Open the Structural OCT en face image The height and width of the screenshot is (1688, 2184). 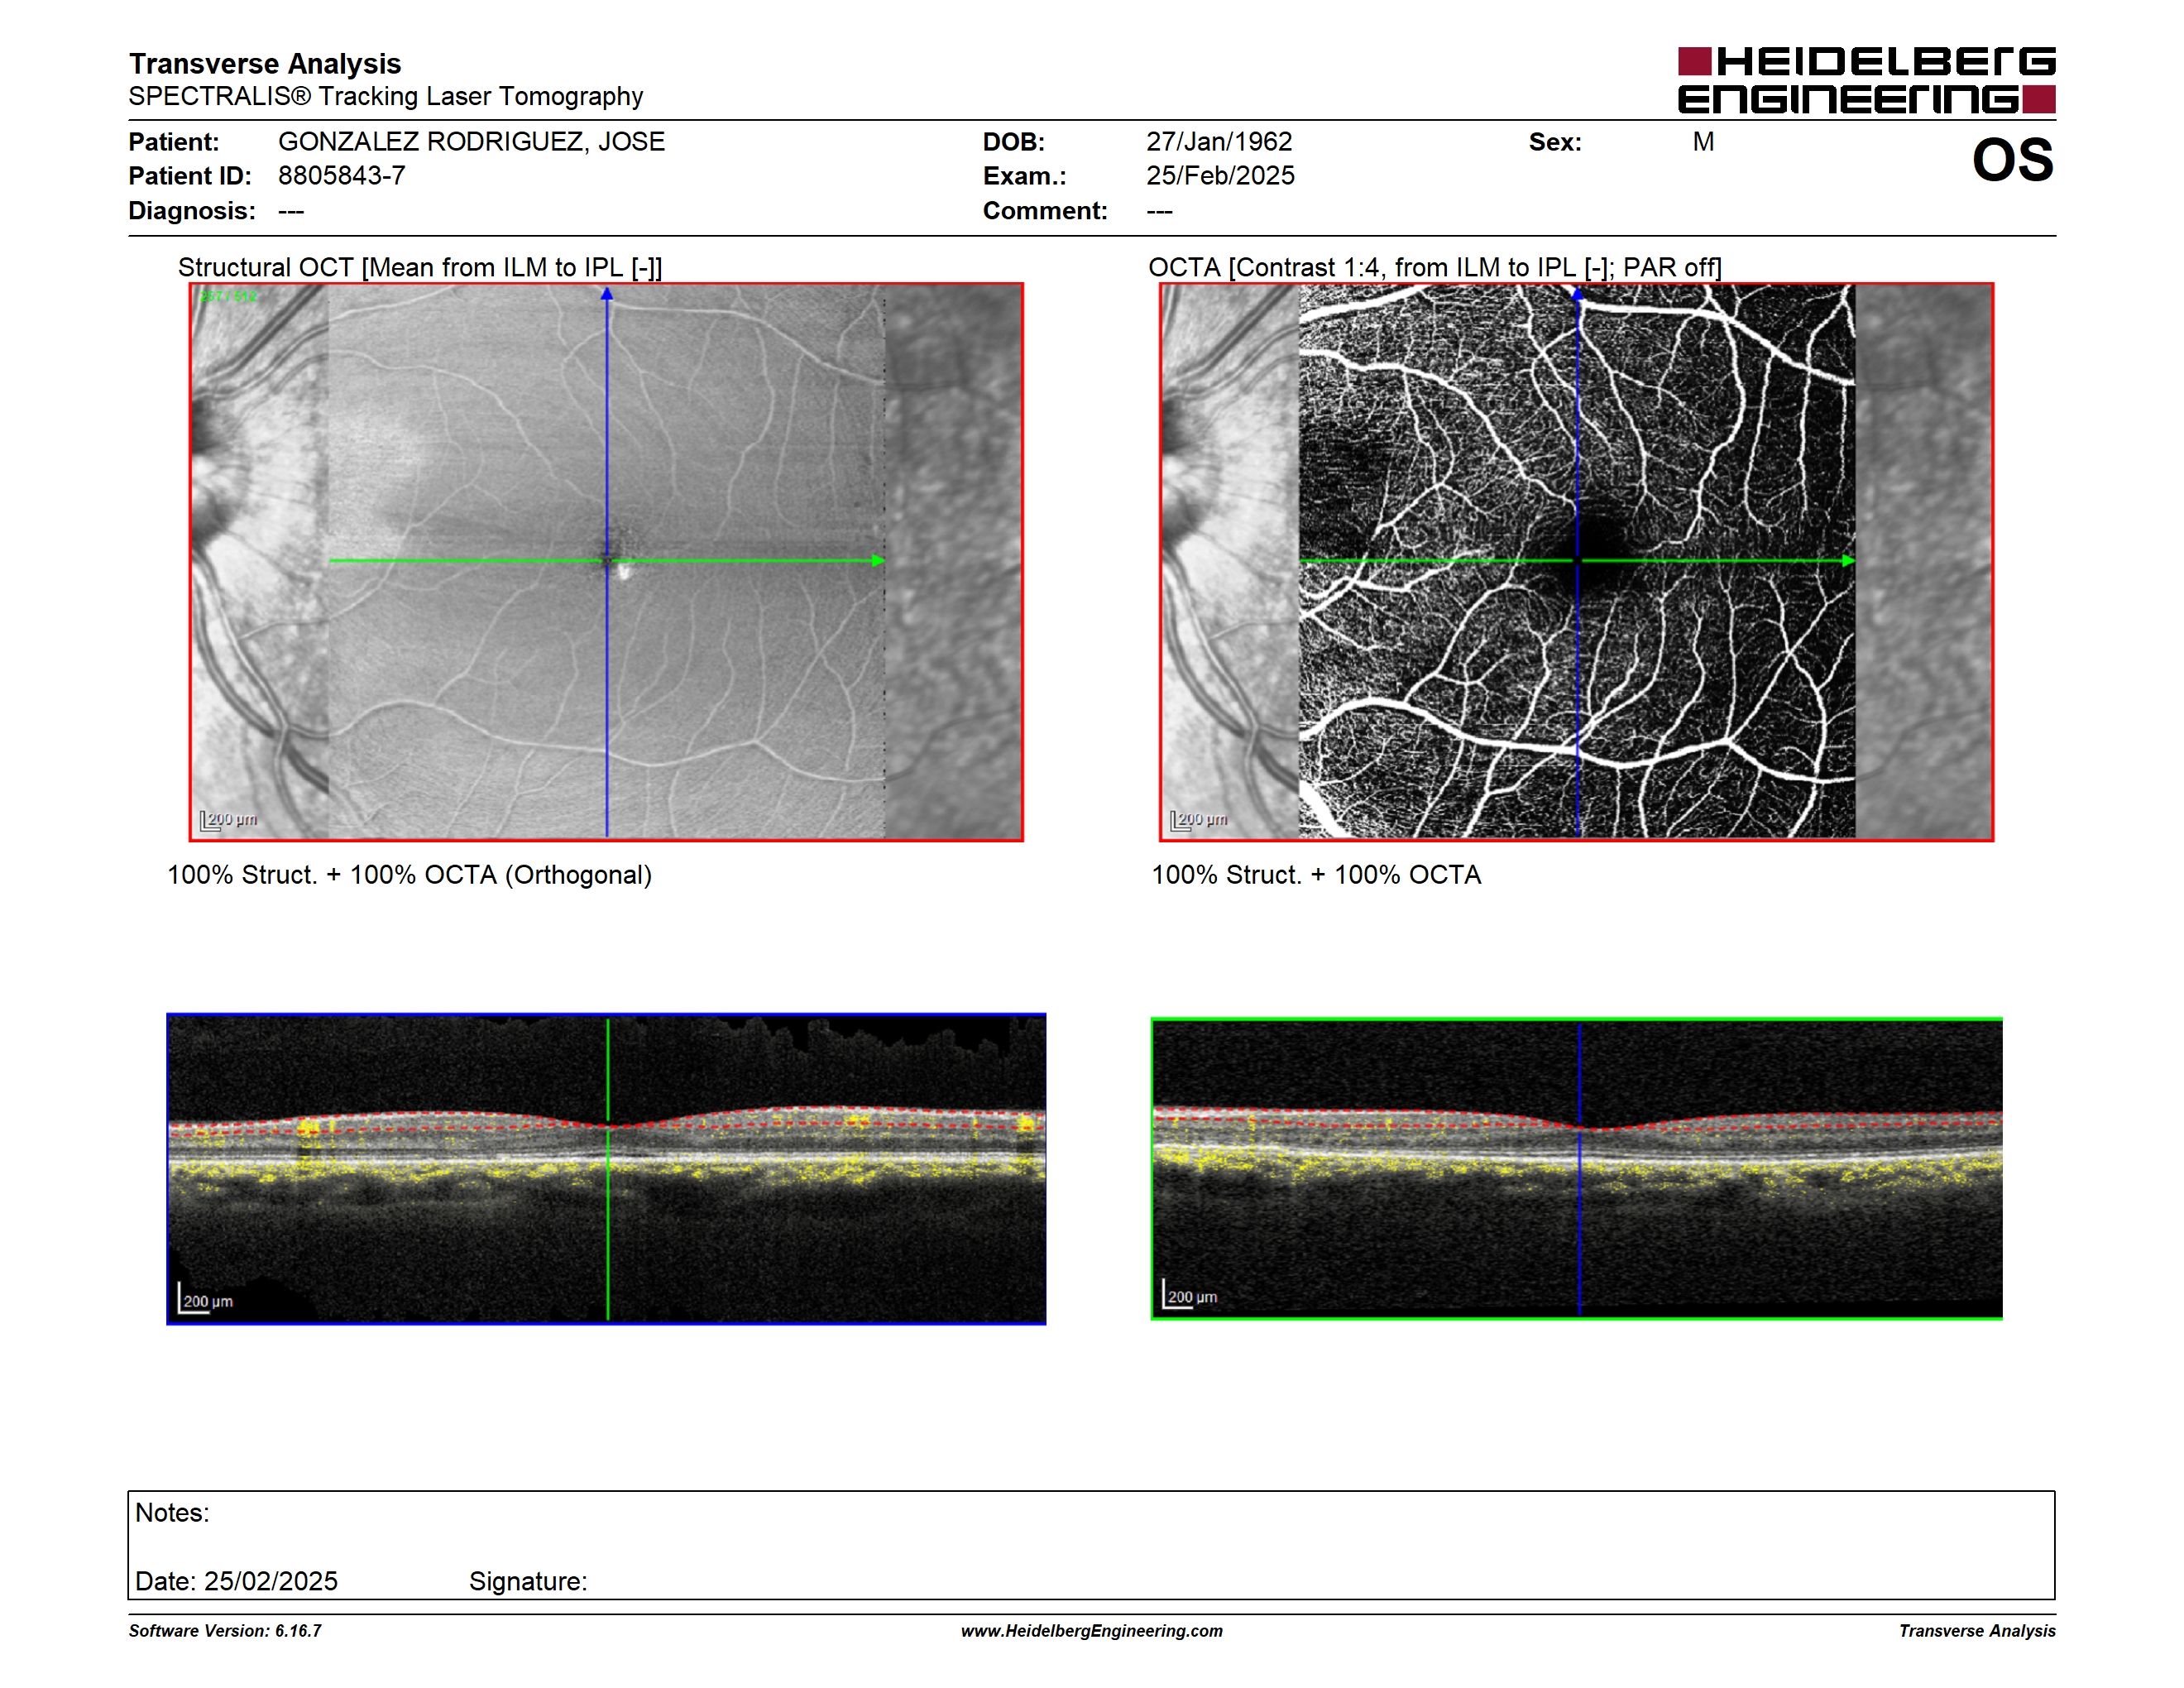606,562
